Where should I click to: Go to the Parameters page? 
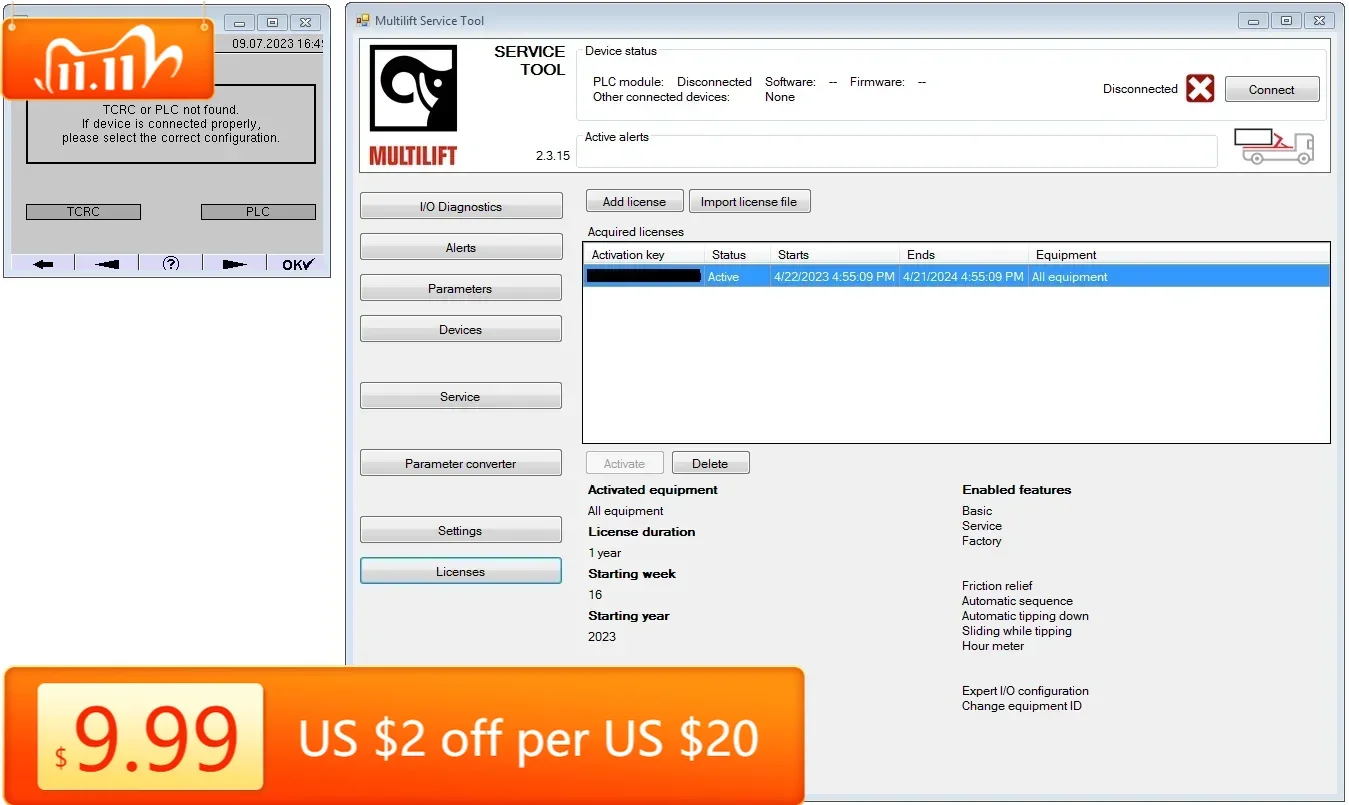461,288
